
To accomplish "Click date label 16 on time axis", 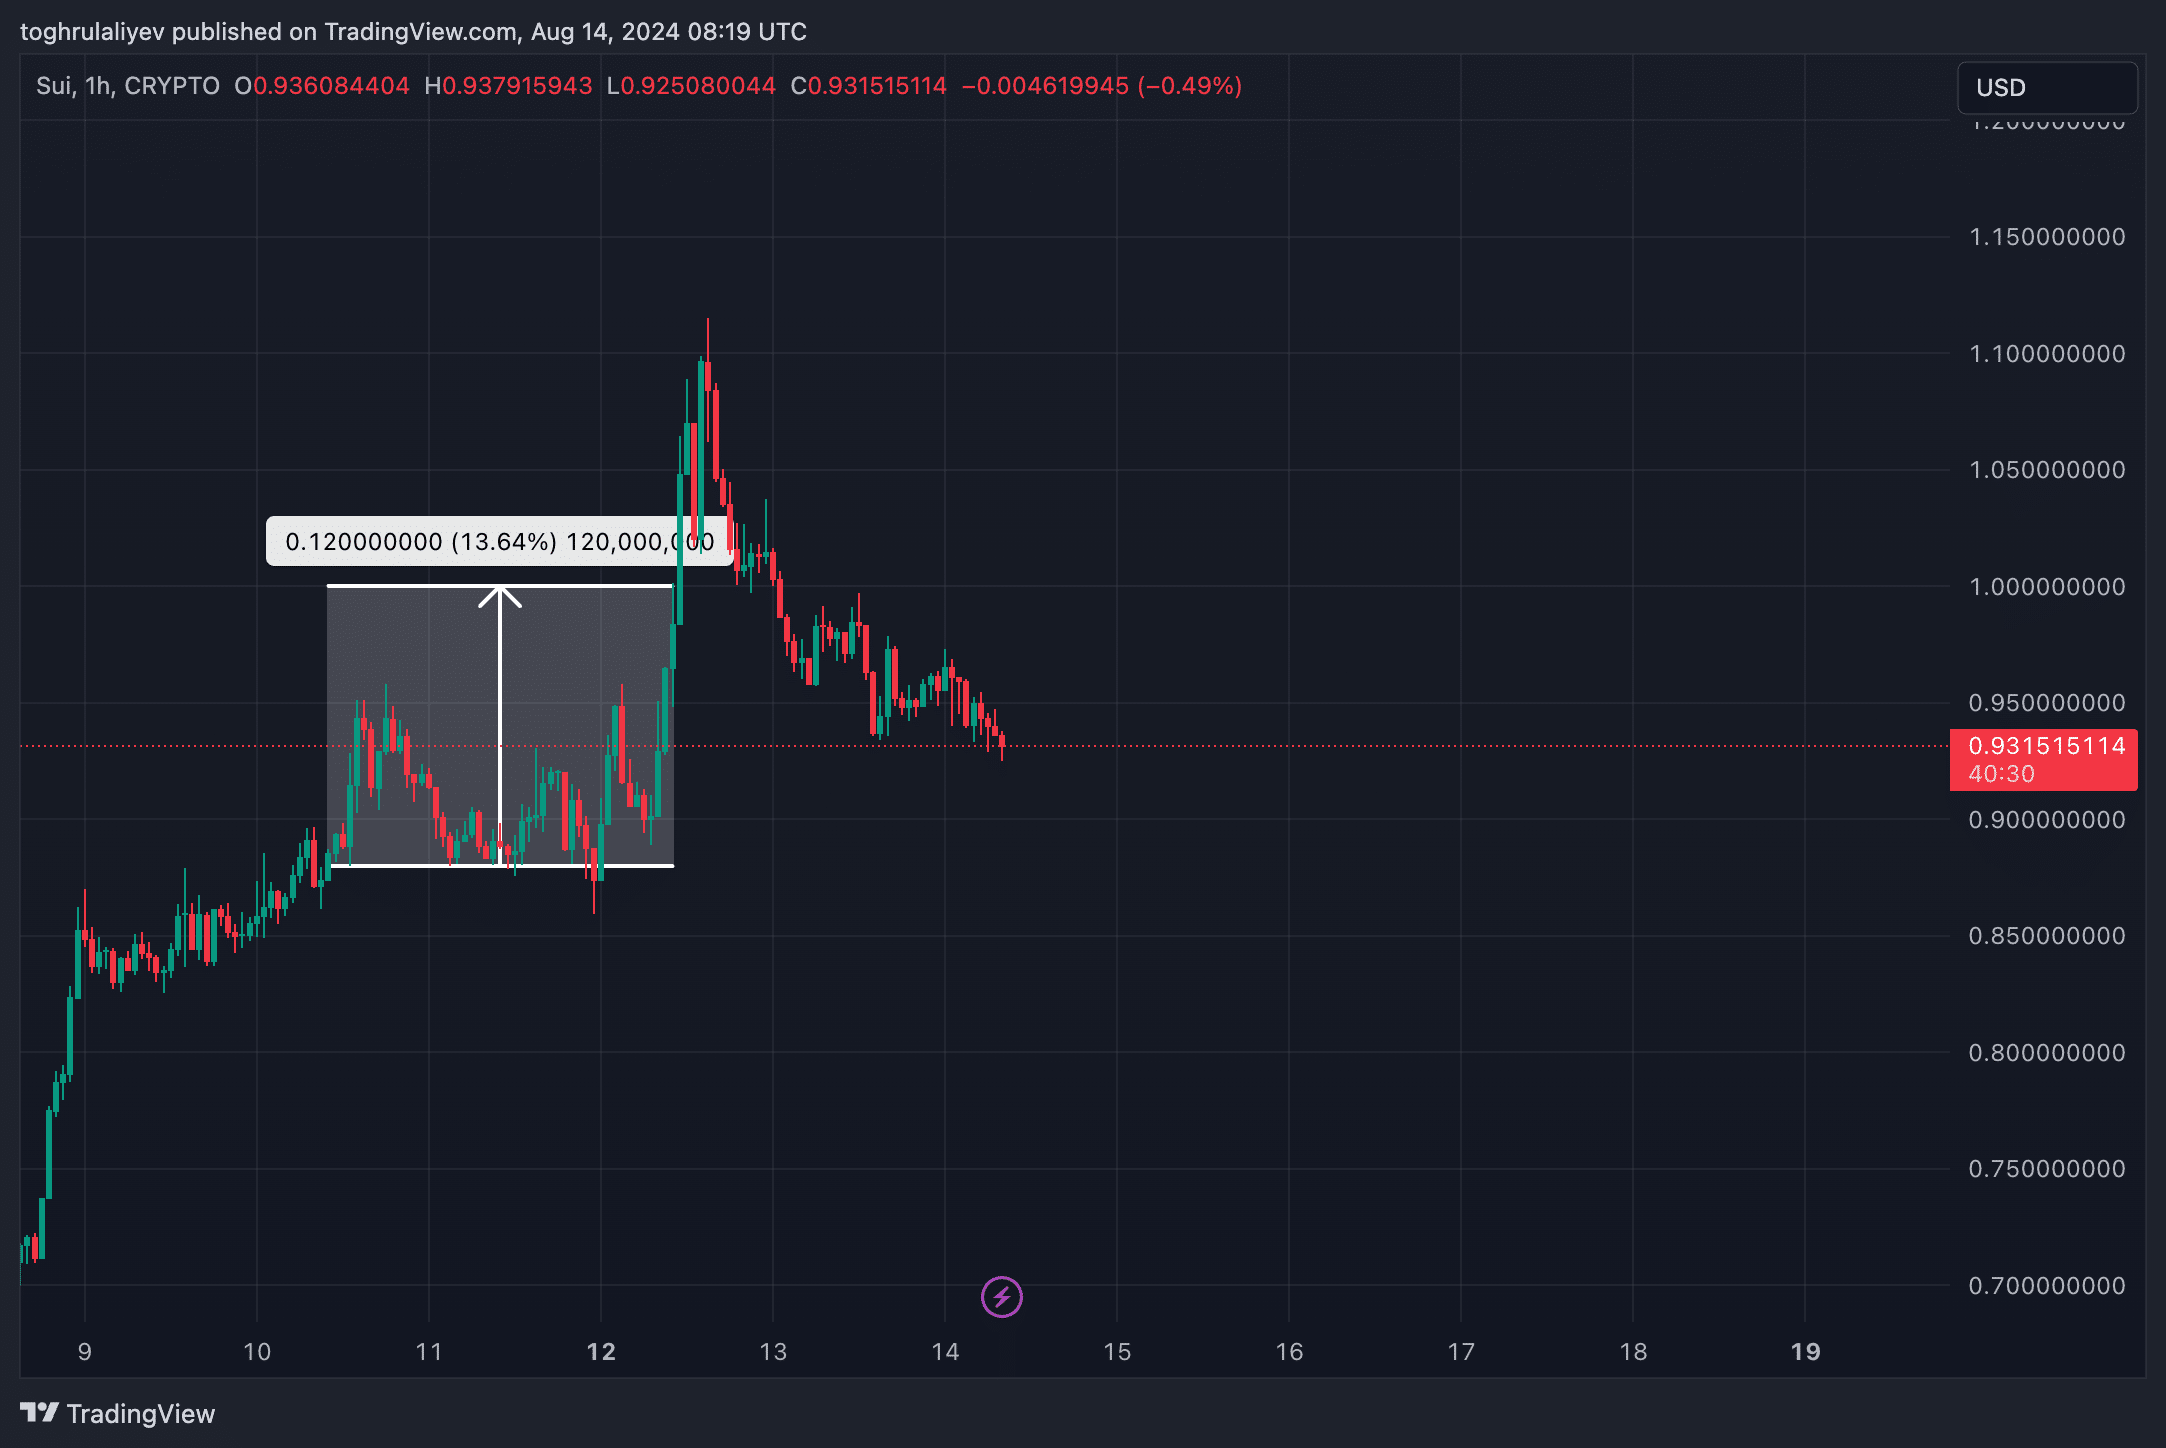I will point(1289,1352).
